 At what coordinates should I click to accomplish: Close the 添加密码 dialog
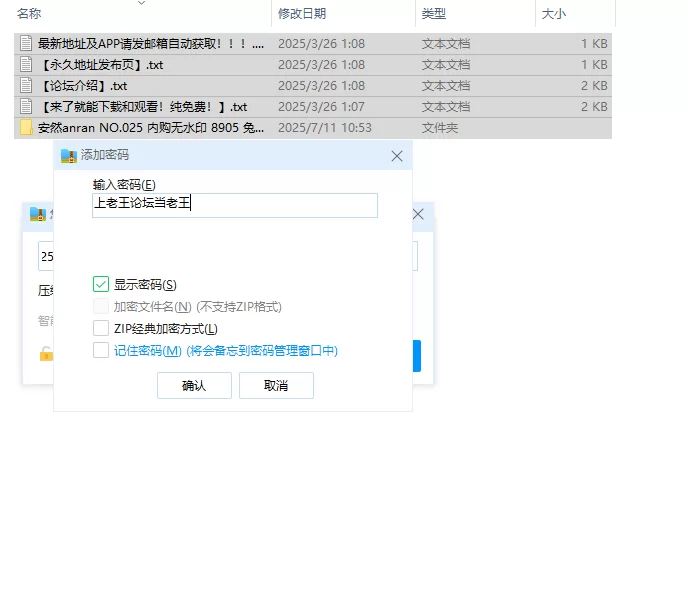(397, 156)
